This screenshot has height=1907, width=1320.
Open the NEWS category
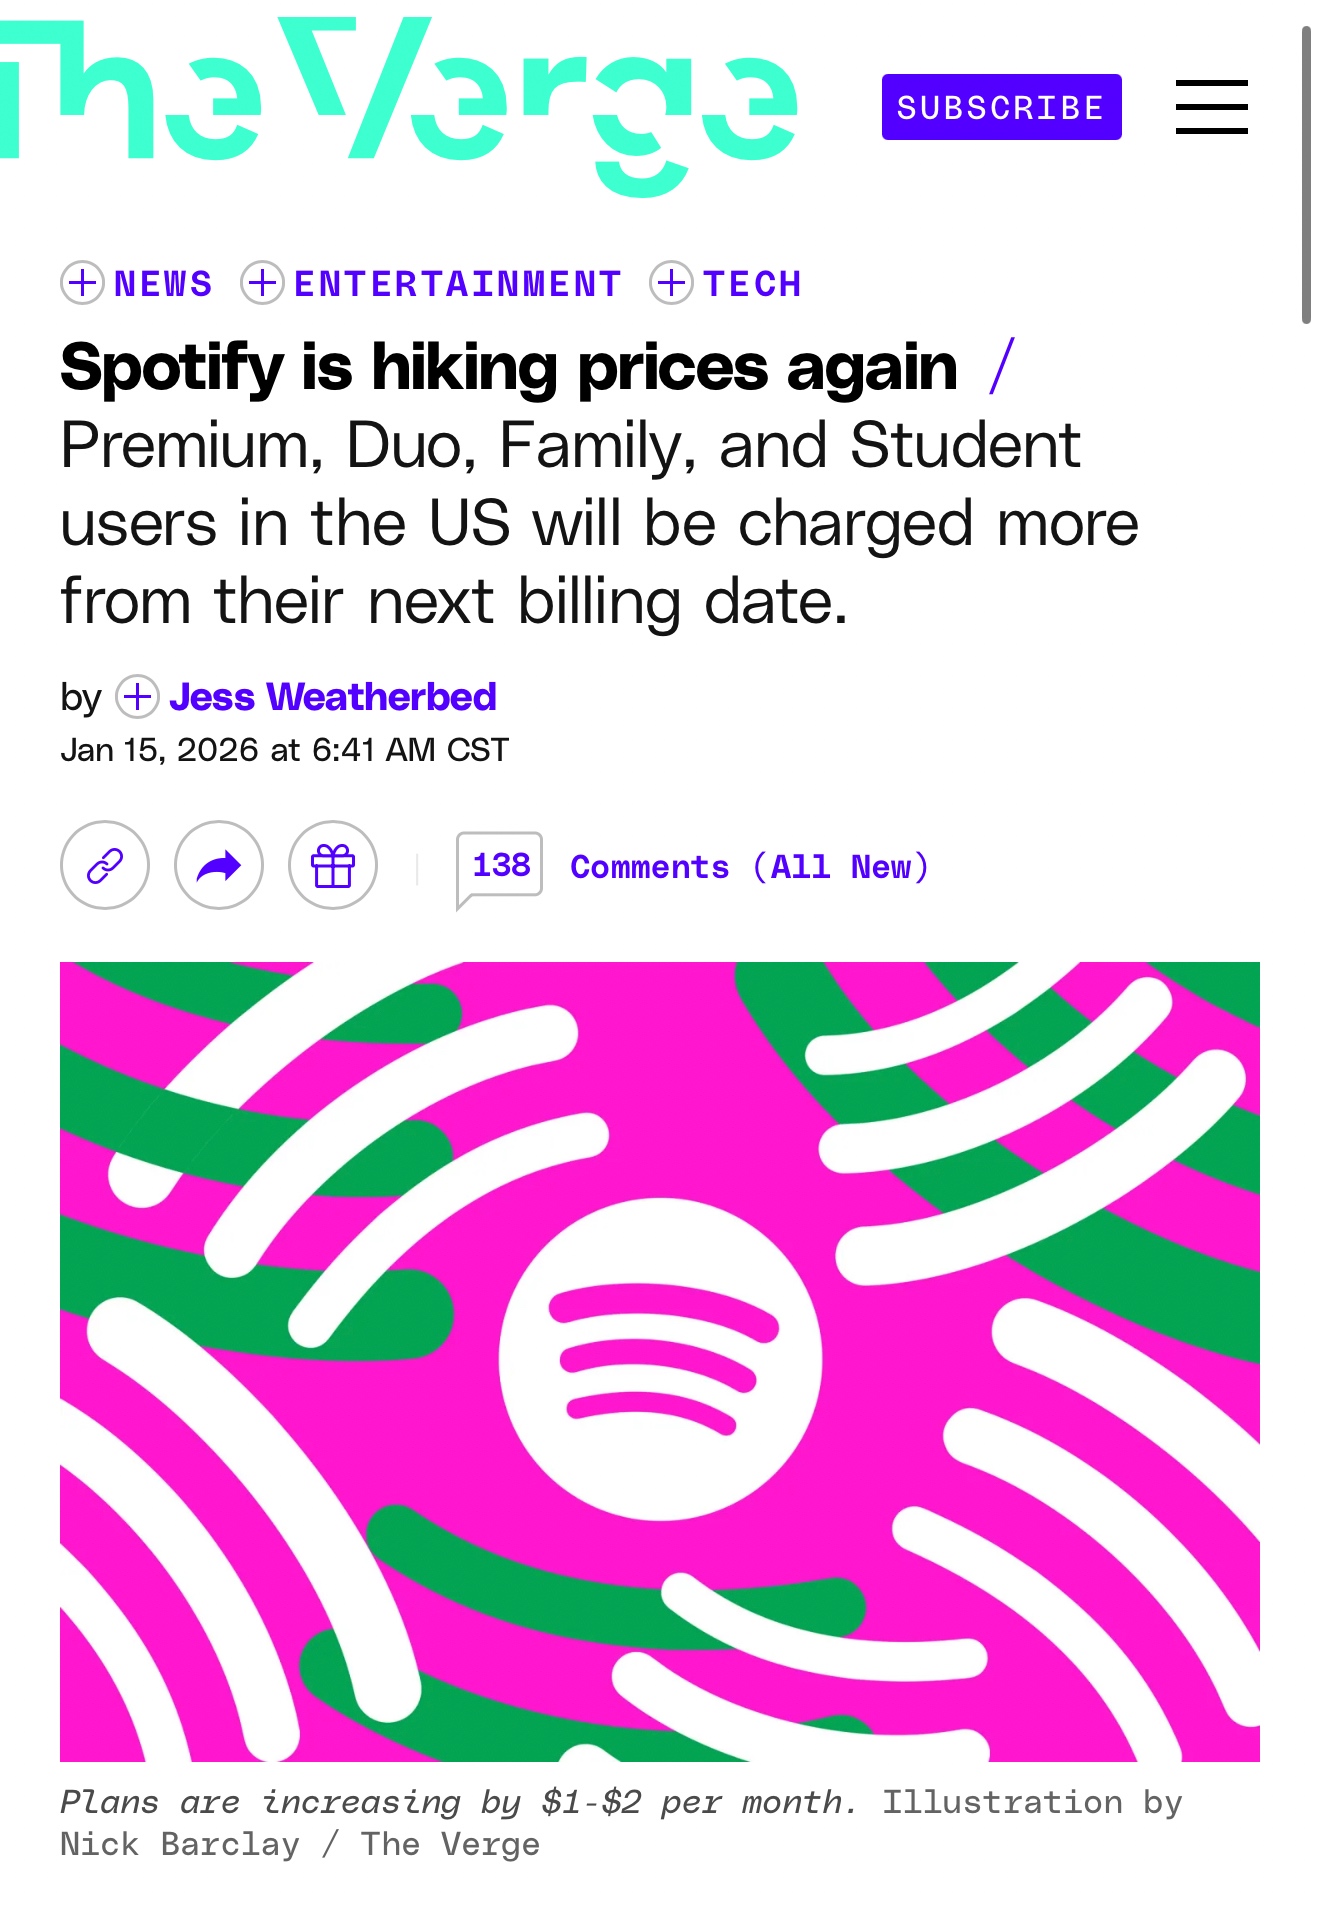tap(164, 284)
